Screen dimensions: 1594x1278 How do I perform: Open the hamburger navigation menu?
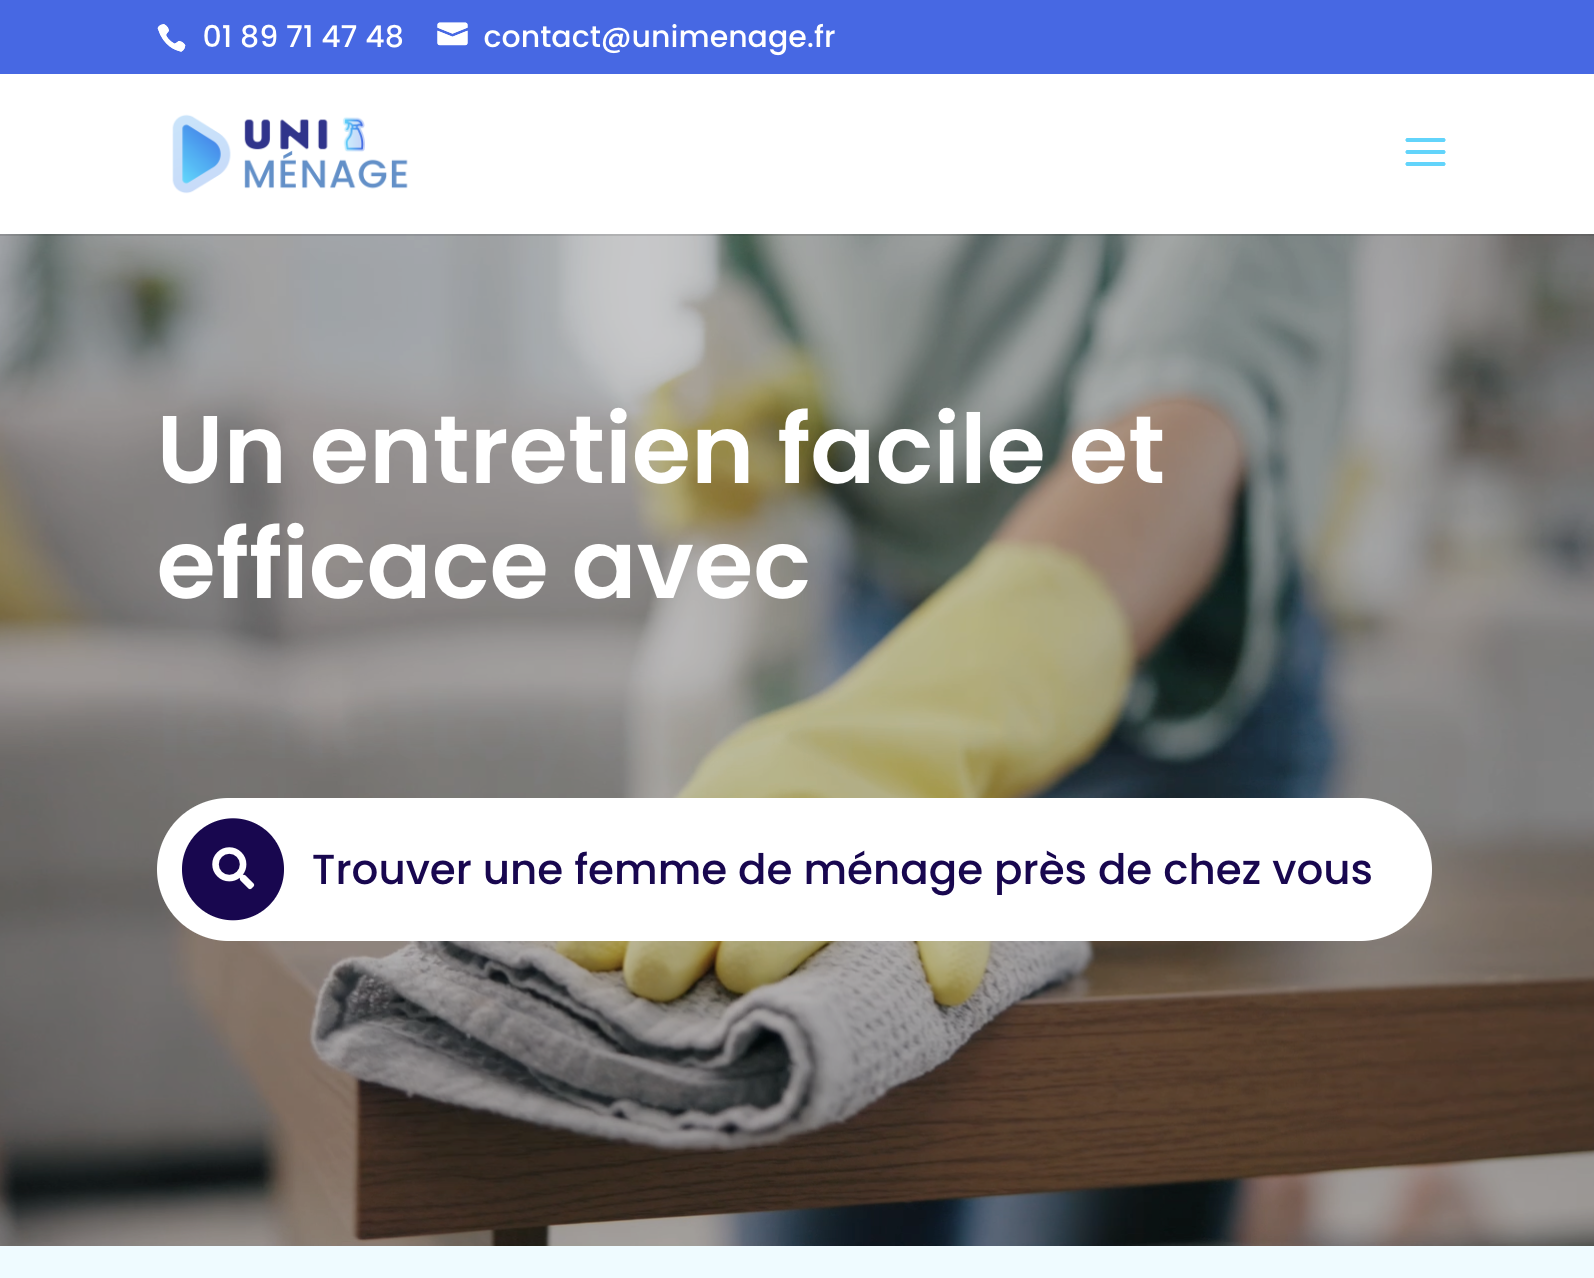click(x=1425, y=152)
